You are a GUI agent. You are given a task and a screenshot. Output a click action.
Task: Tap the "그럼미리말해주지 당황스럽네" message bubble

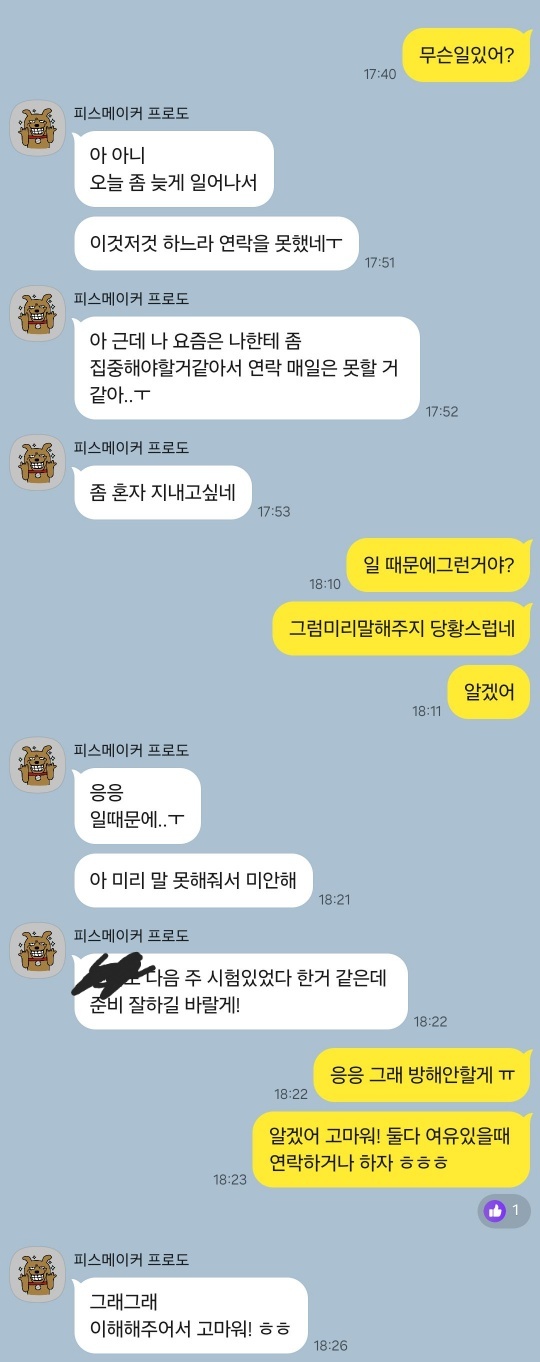[x=401, y=628]
